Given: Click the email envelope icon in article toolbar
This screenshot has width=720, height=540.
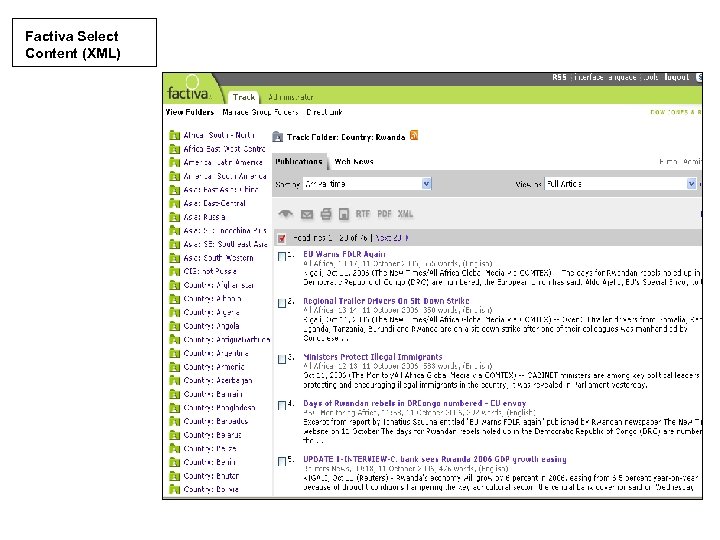Looking at the screenshot, I should (x=307, y=214).
